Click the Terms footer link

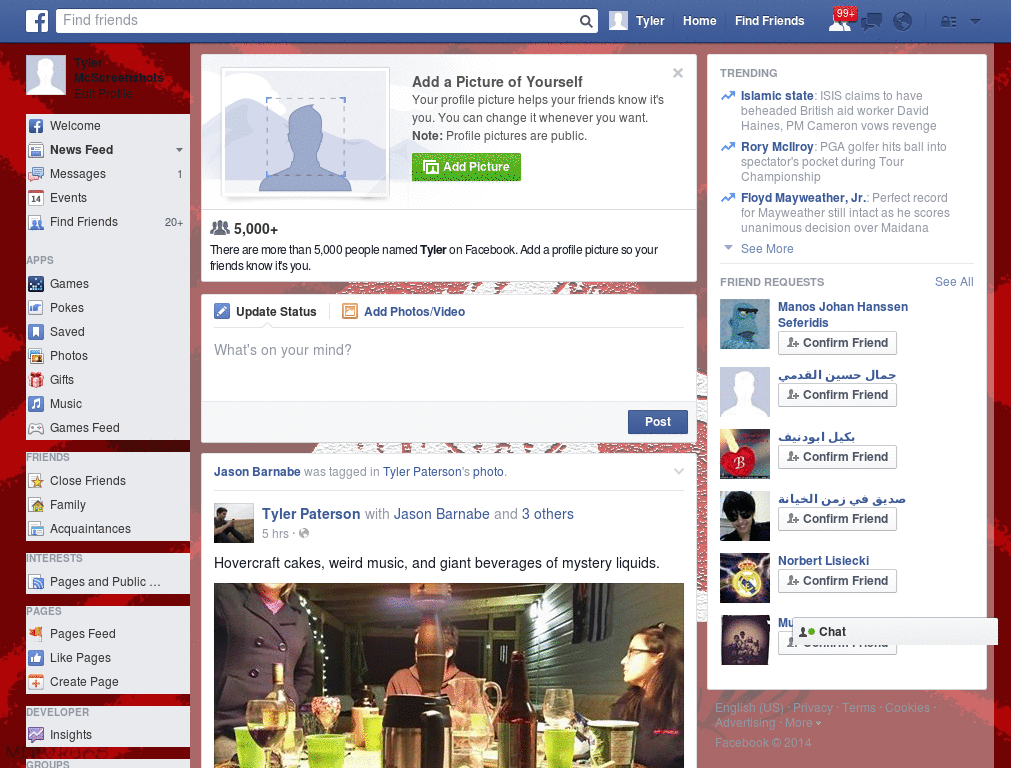[859, 708]
